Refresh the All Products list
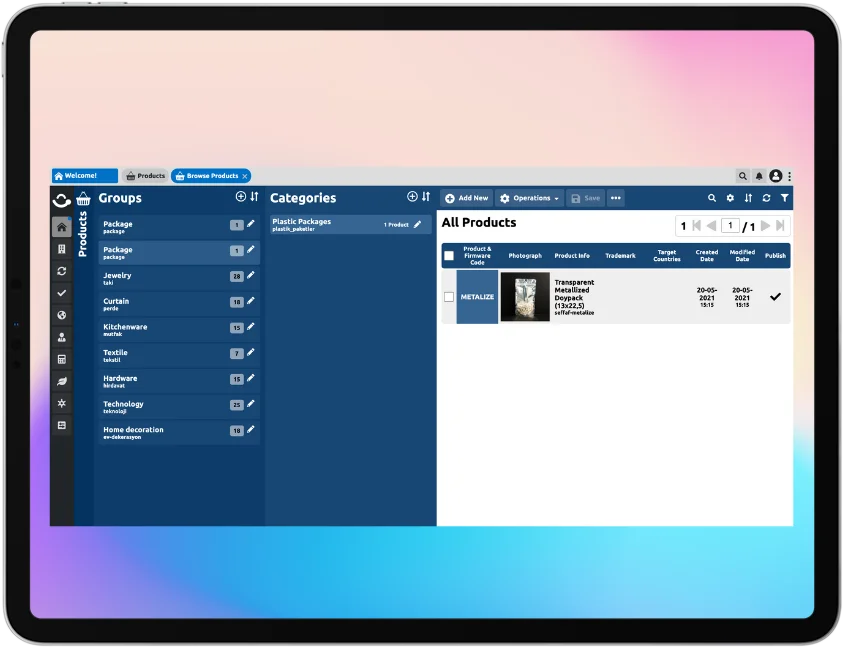843x647 pixels. [x=766, y=198]
